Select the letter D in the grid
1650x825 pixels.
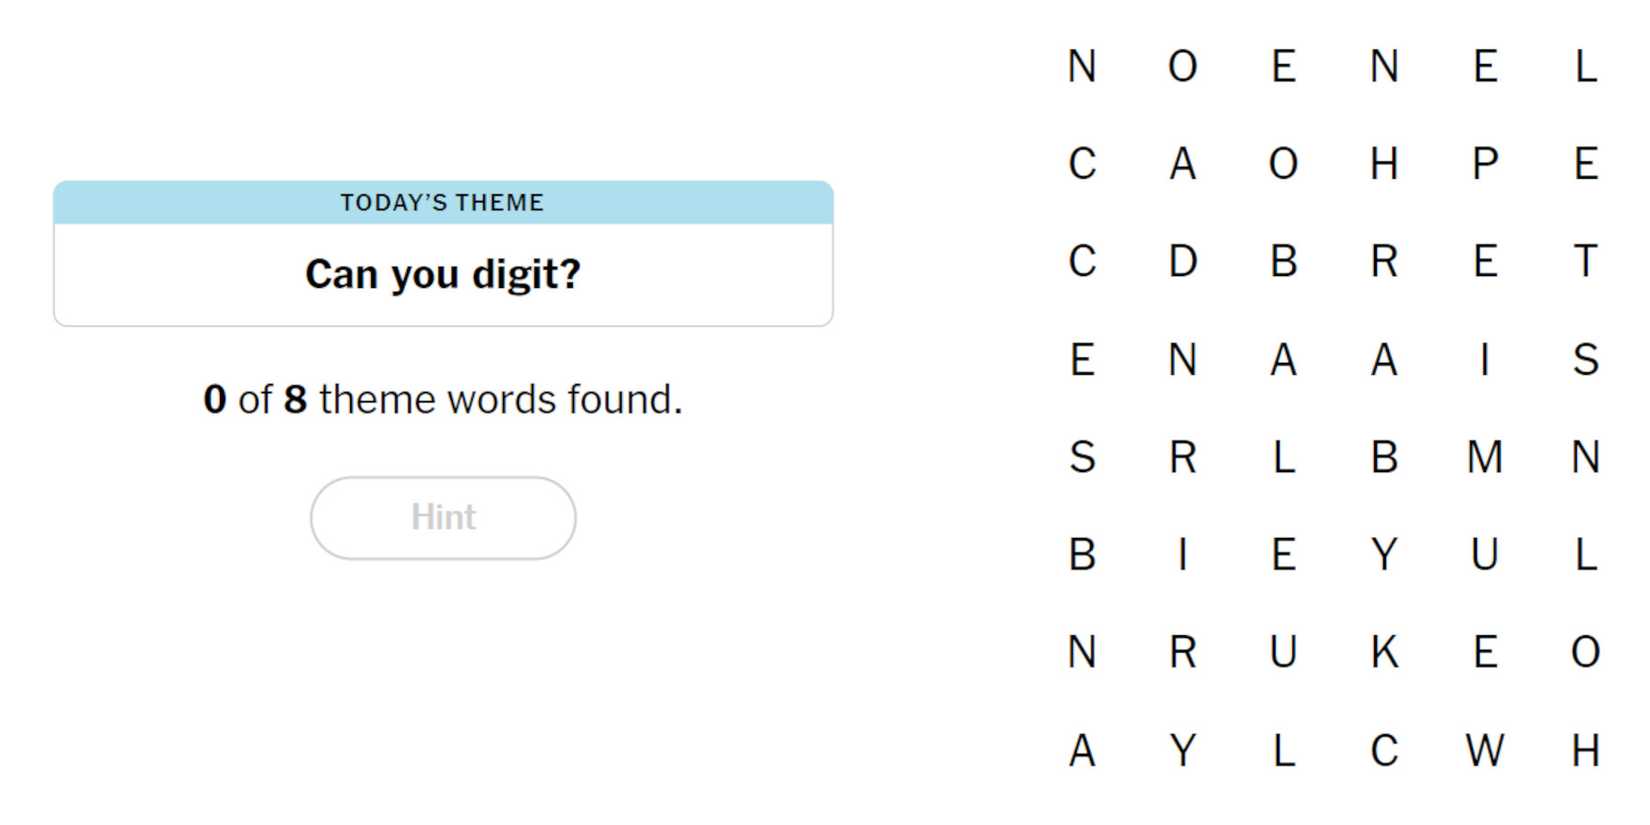point(1183,262)
